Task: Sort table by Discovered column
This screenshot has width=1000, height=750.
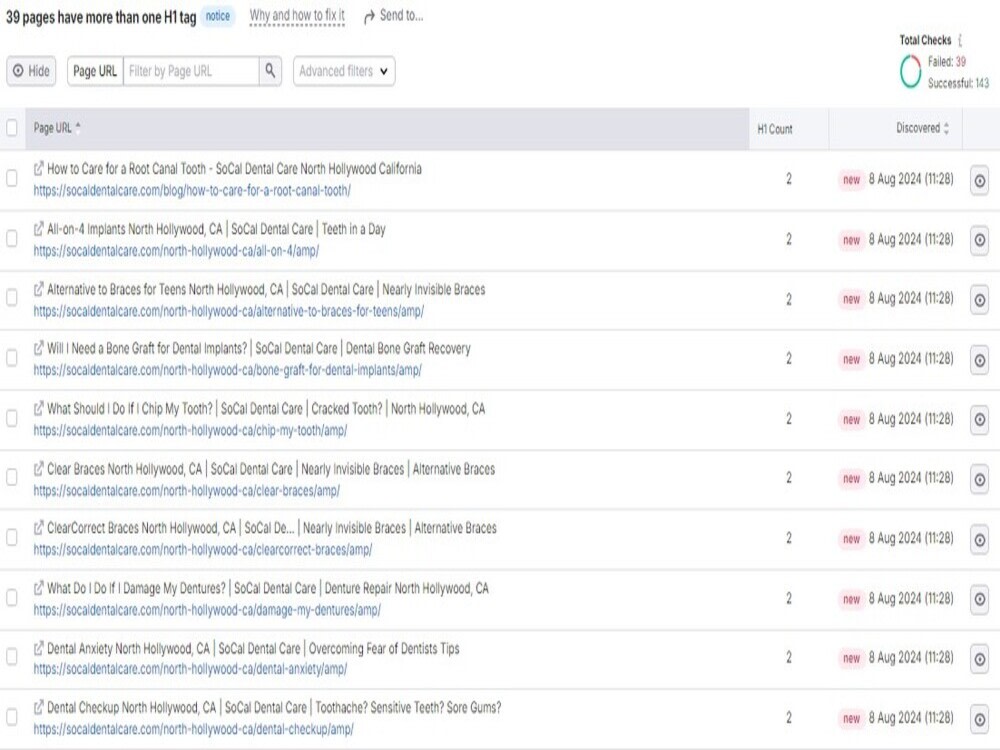Action: (x=922, y=128)
